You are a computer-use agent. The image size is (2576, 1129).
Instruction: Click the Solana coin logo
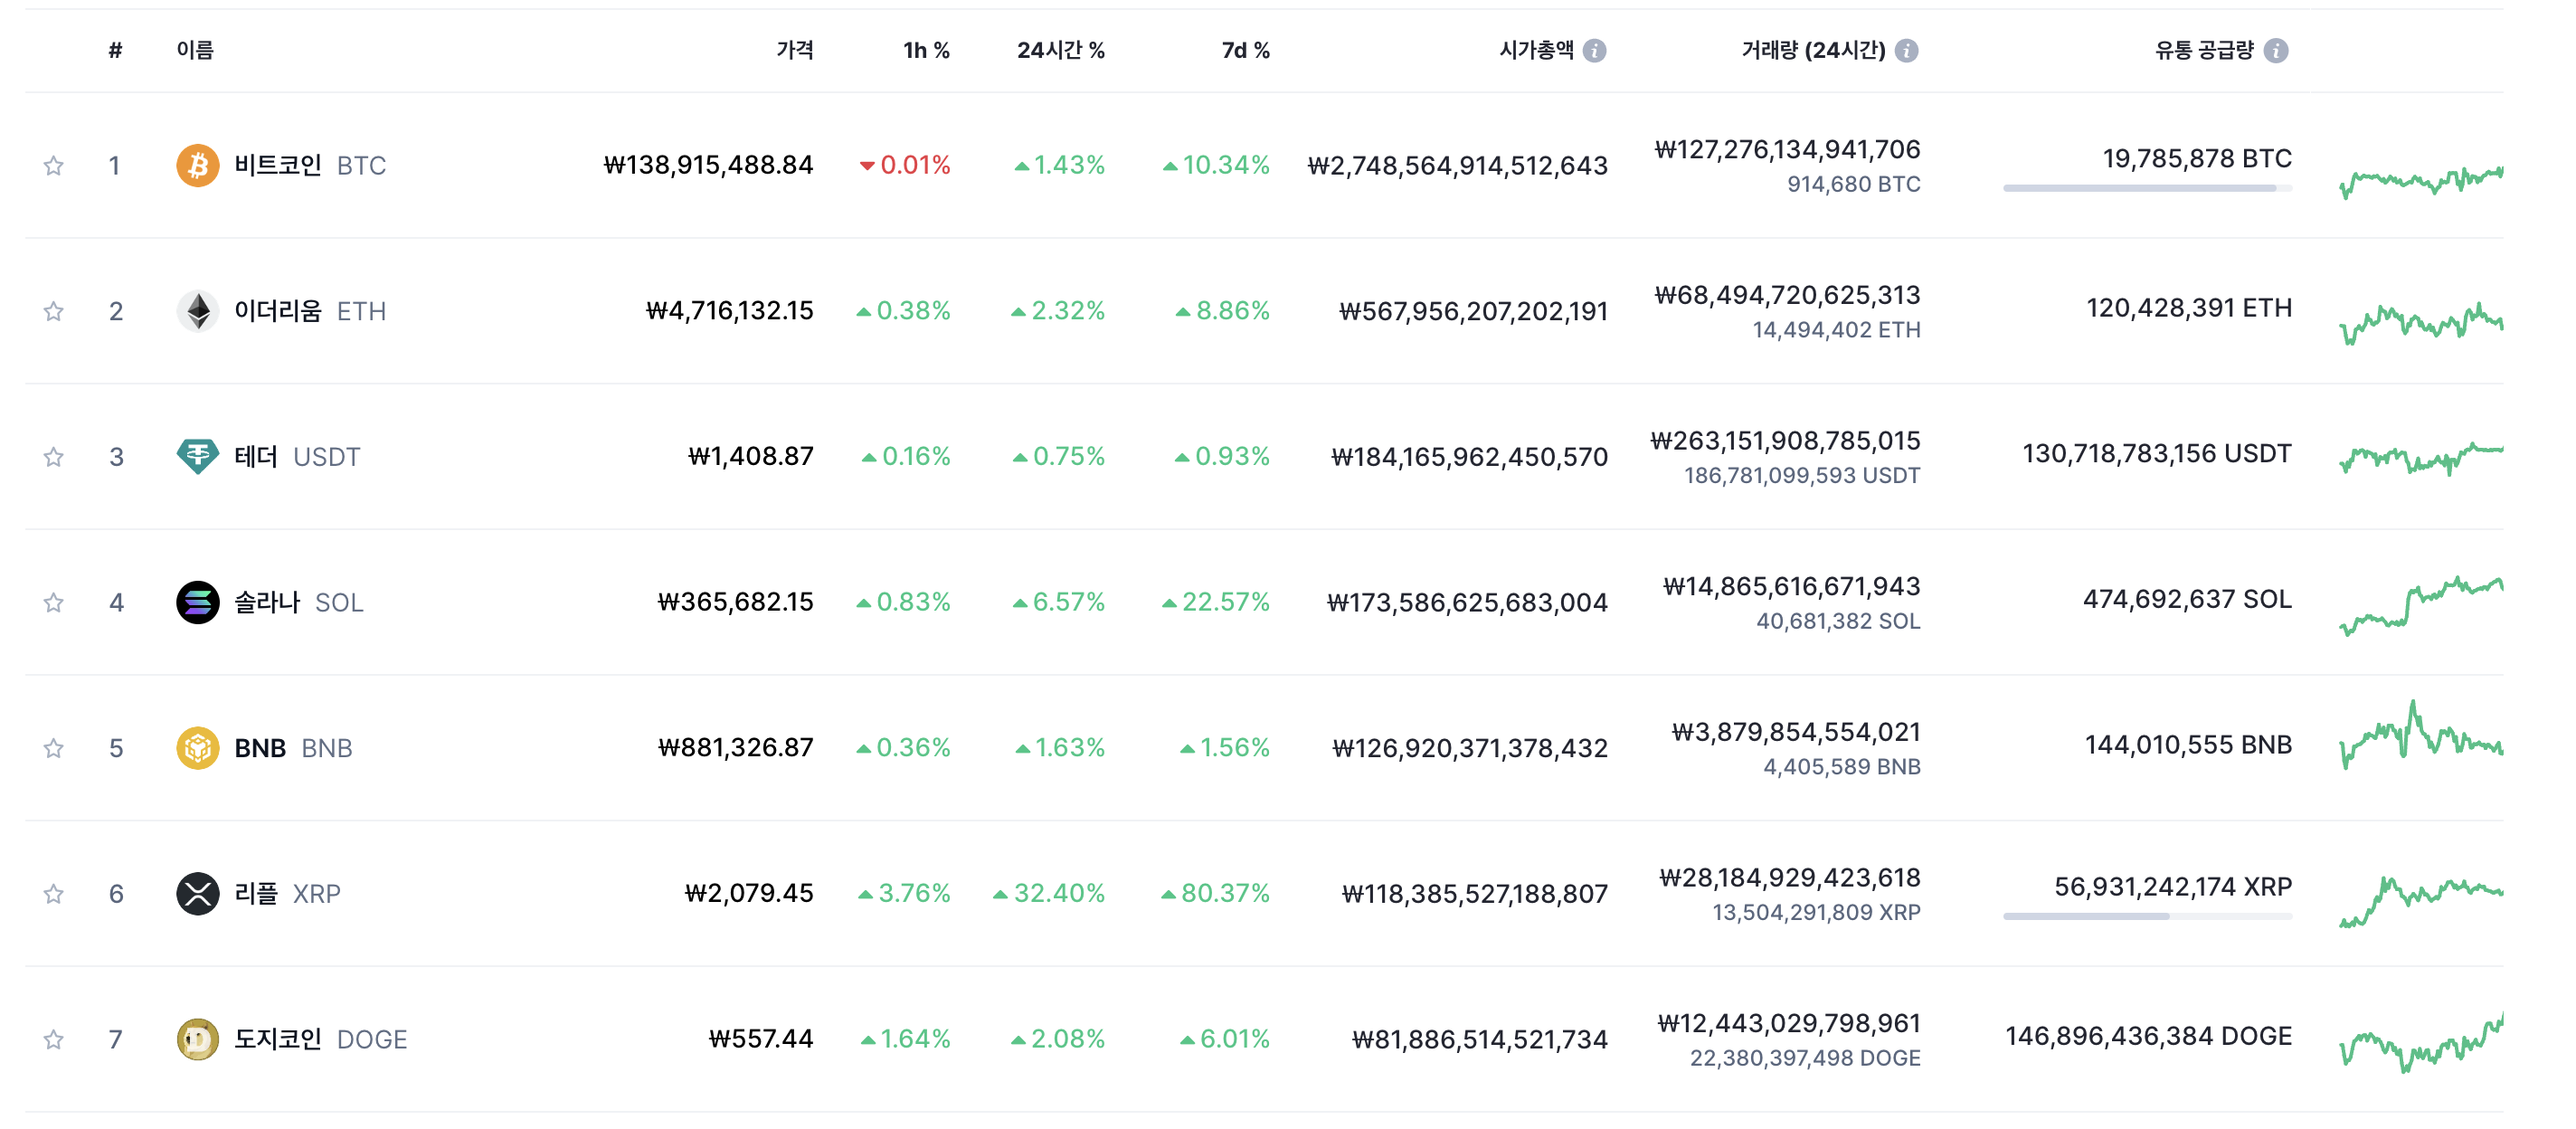(x=197, y=602)
